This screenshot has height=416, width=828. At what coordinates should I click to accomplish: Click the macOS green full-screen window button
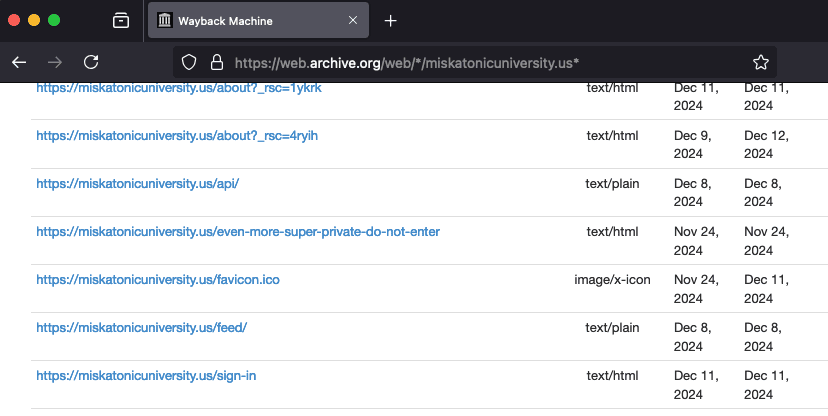(54, 20)
